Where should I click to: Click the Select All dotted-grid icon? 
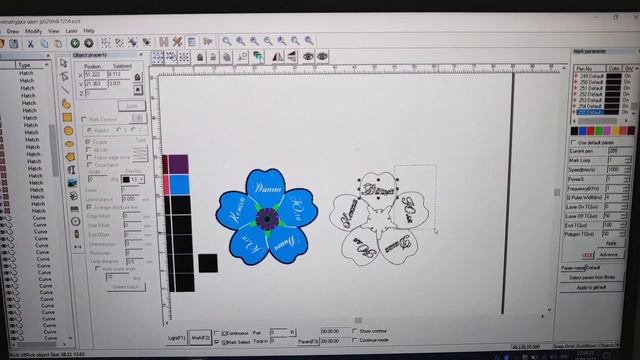click(158, 58)
